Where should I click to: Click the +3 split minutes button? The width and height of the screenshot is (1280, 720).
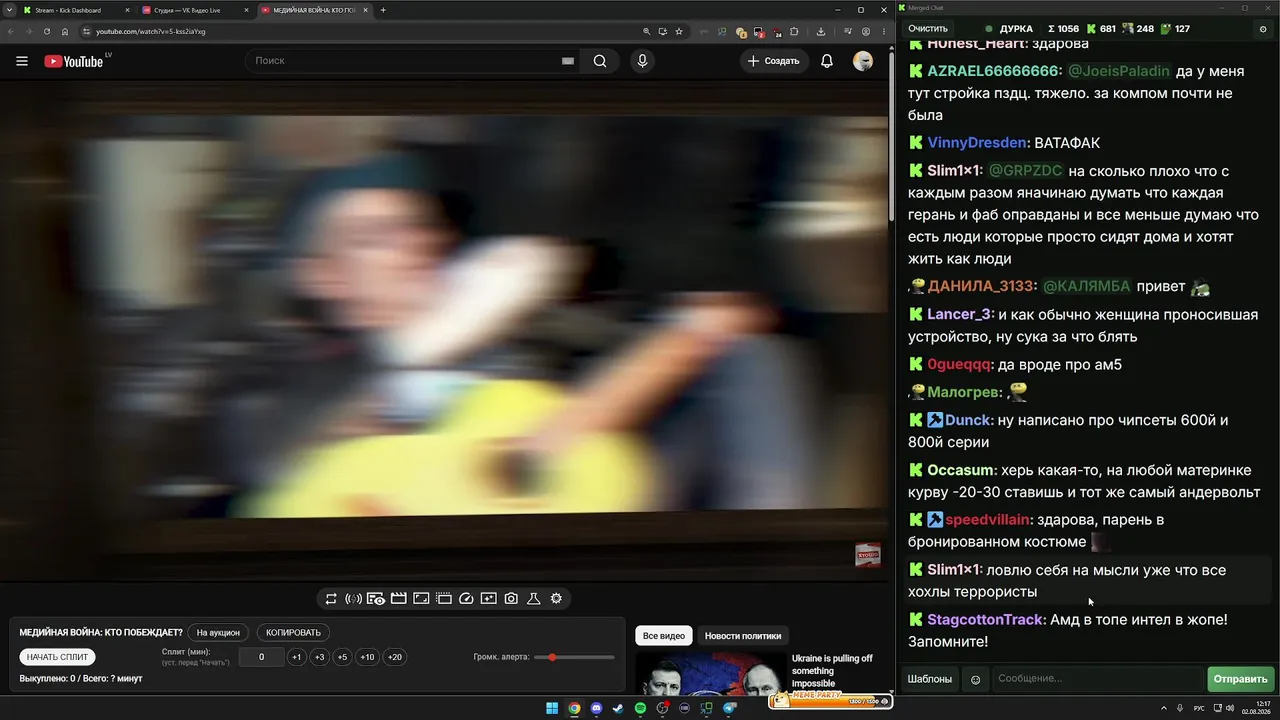point(319,657)
